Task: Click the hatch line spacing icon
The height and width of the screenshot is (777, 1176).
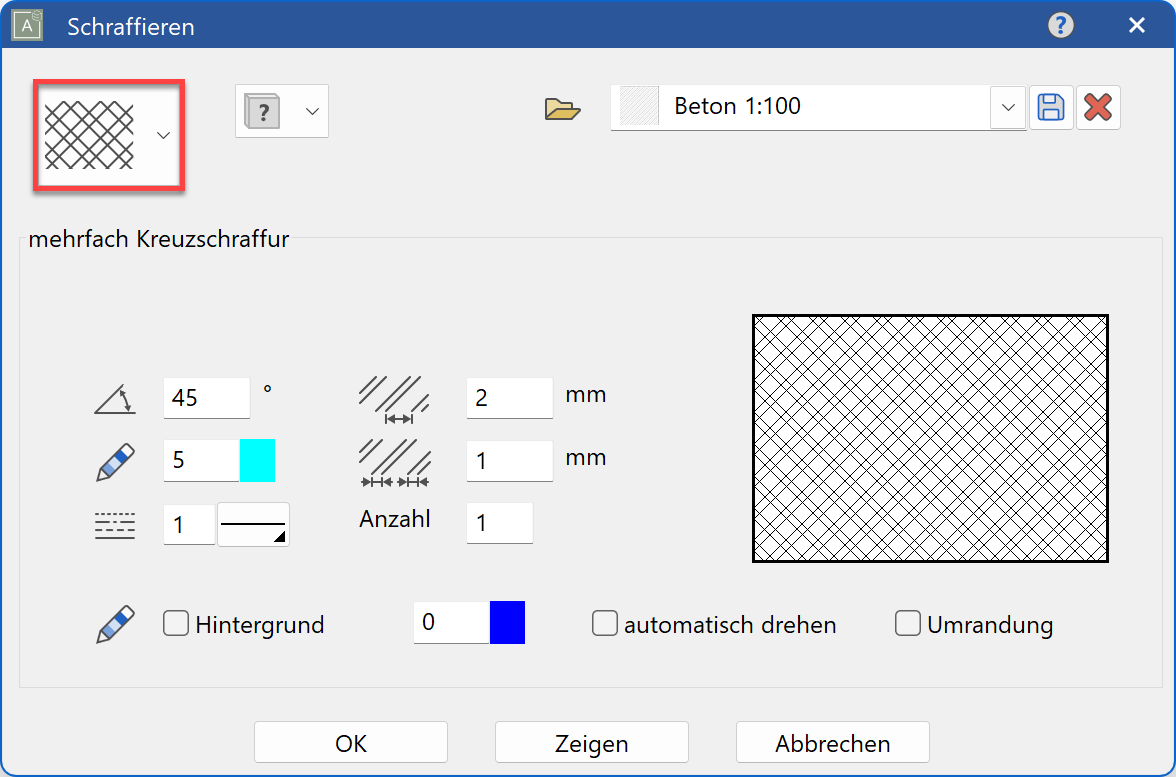Action: tap(394, 397)
